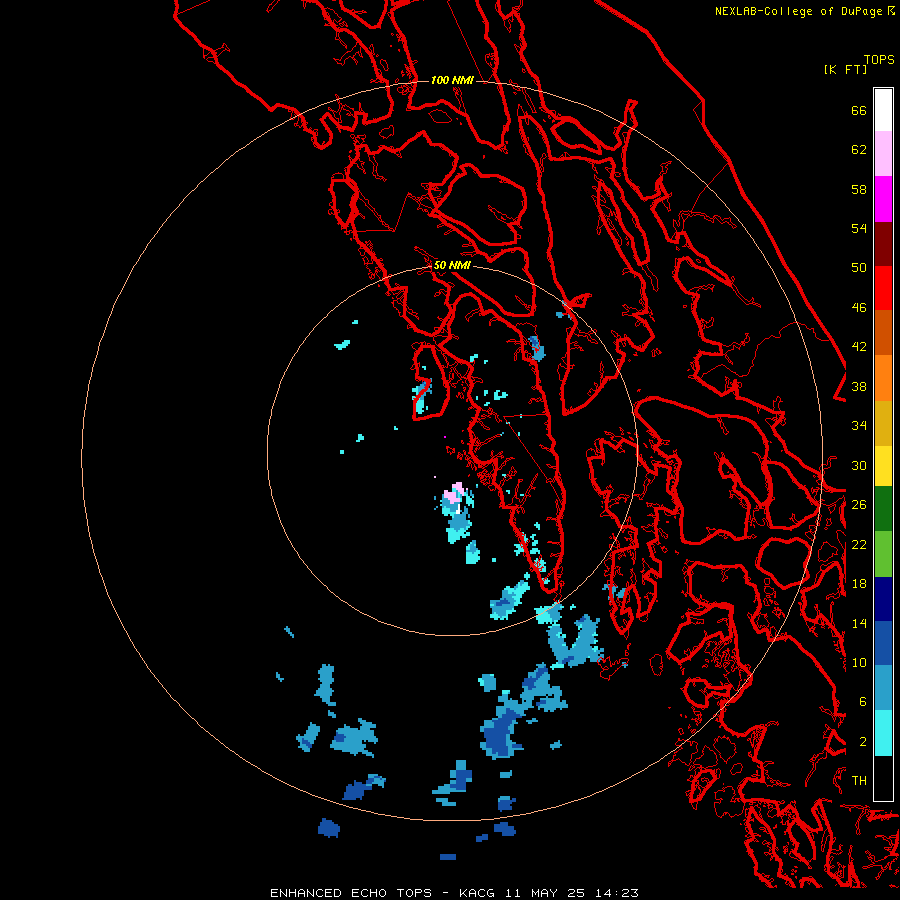The width and height of the screenshot is (900, 900).
Task: Click the white swatch in the tops legend
Action: tap(883, 110)
